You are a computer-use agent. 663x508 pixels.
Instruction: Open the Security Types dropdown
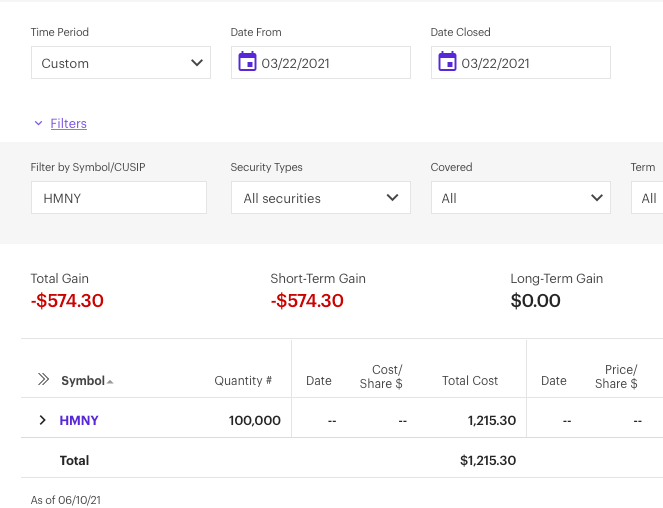pos(320,198)
